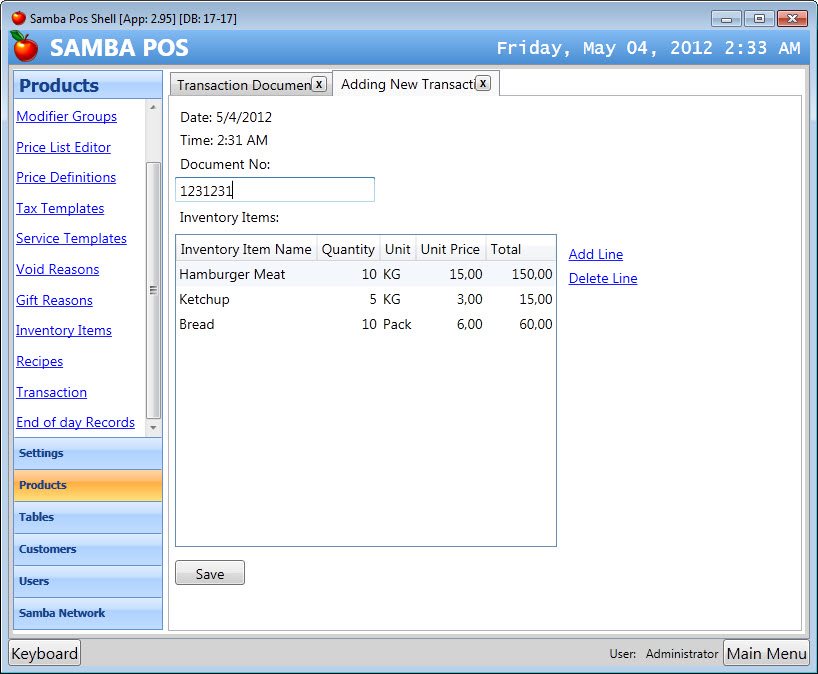Open the Customers section
The height and width of the screenshot is (674, 818).
[x=88, y=549]
